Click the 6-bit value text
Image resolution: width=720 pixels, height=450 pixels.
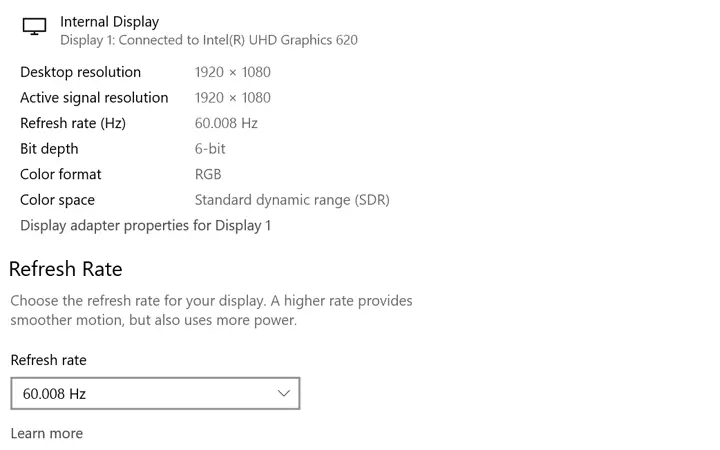pos(210,149)
